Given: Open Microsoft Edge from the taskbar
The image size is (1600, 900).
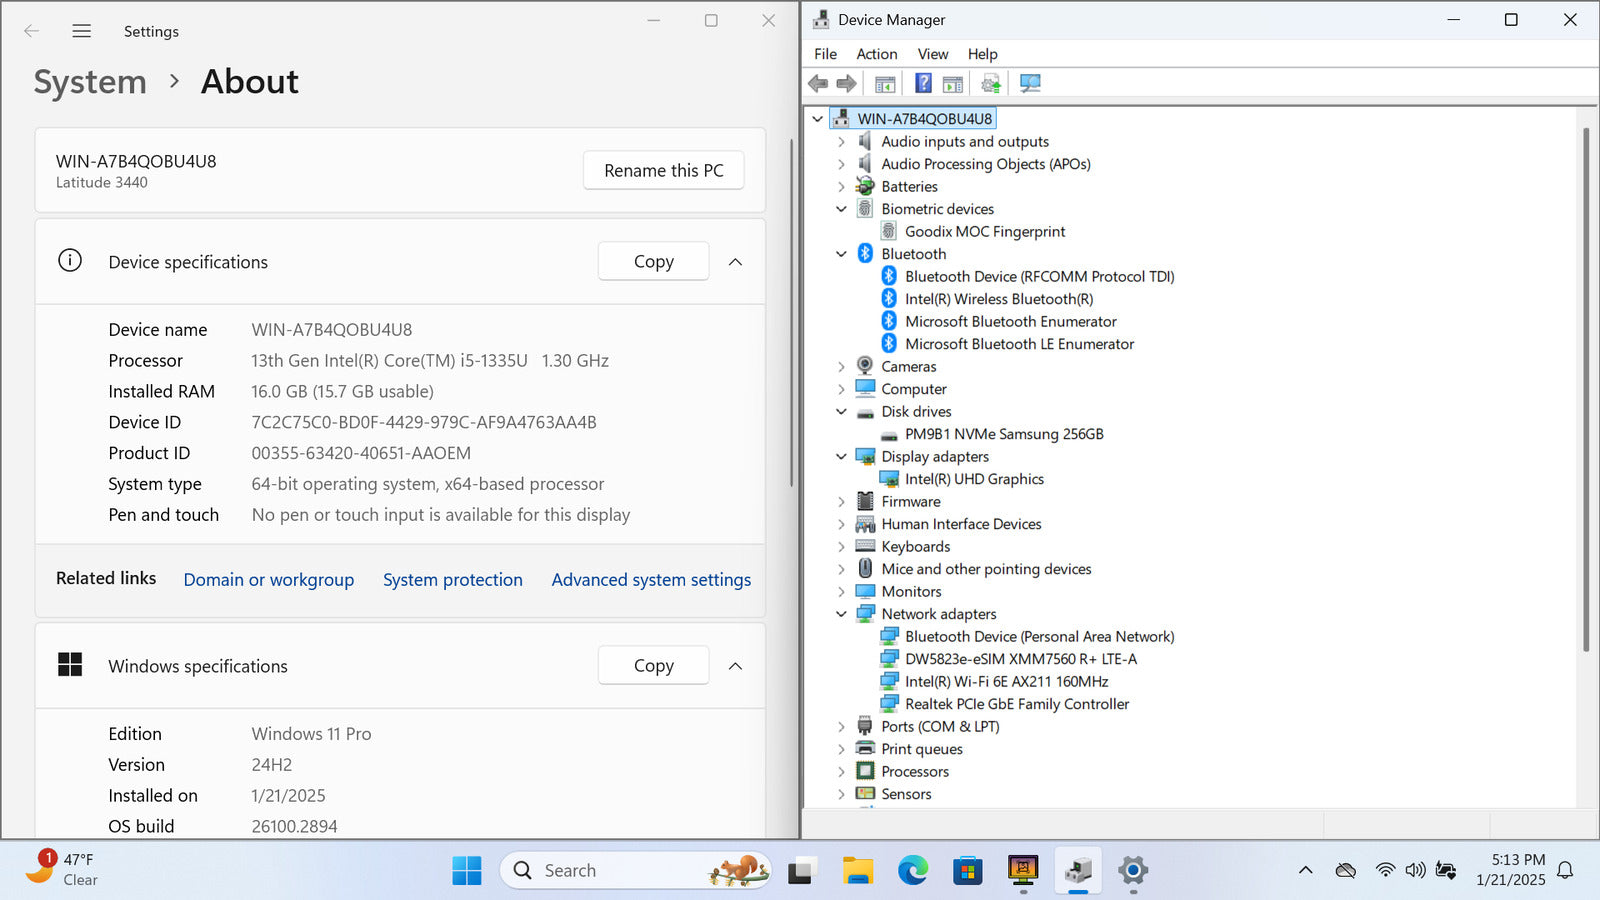Looking at the screenshot, I should point(912,870).
